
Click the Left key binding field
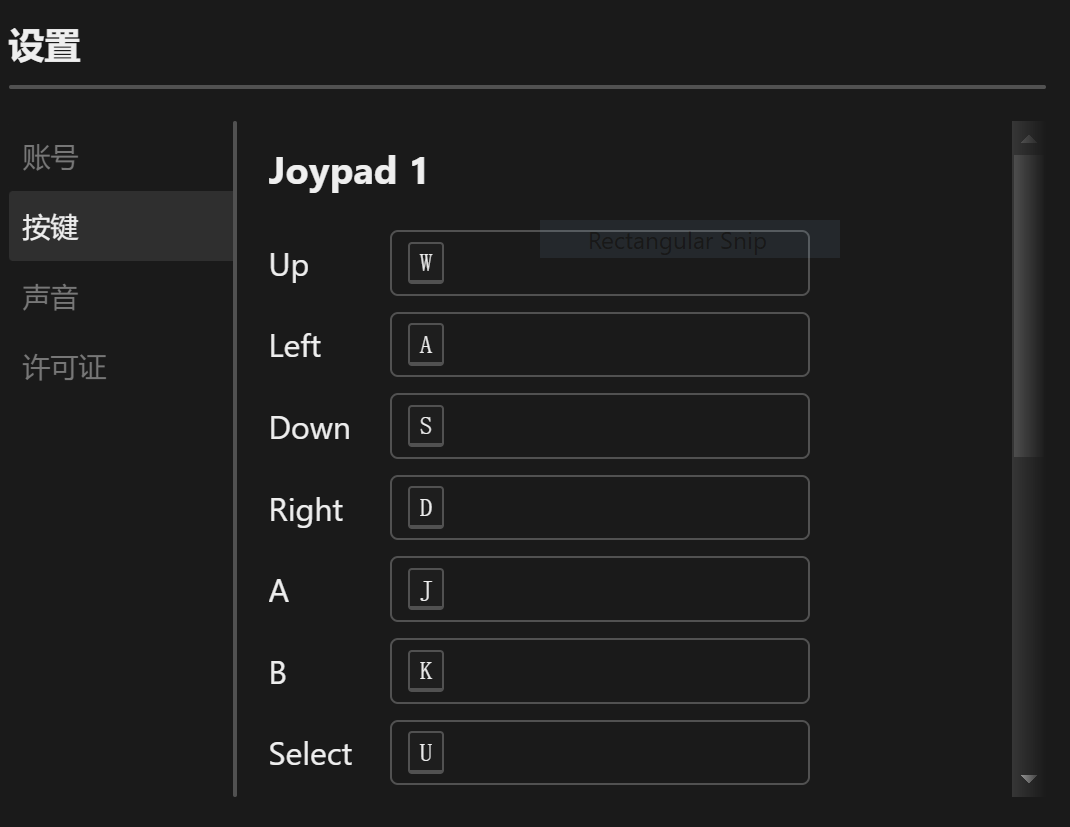[x=600, y=344]
